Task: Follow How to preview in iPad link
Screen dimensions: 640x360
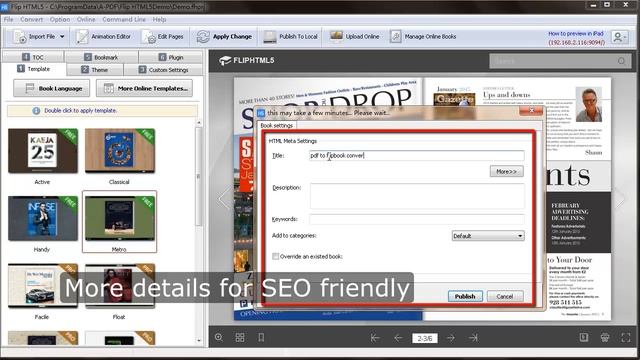Action: tap(576, 33)
